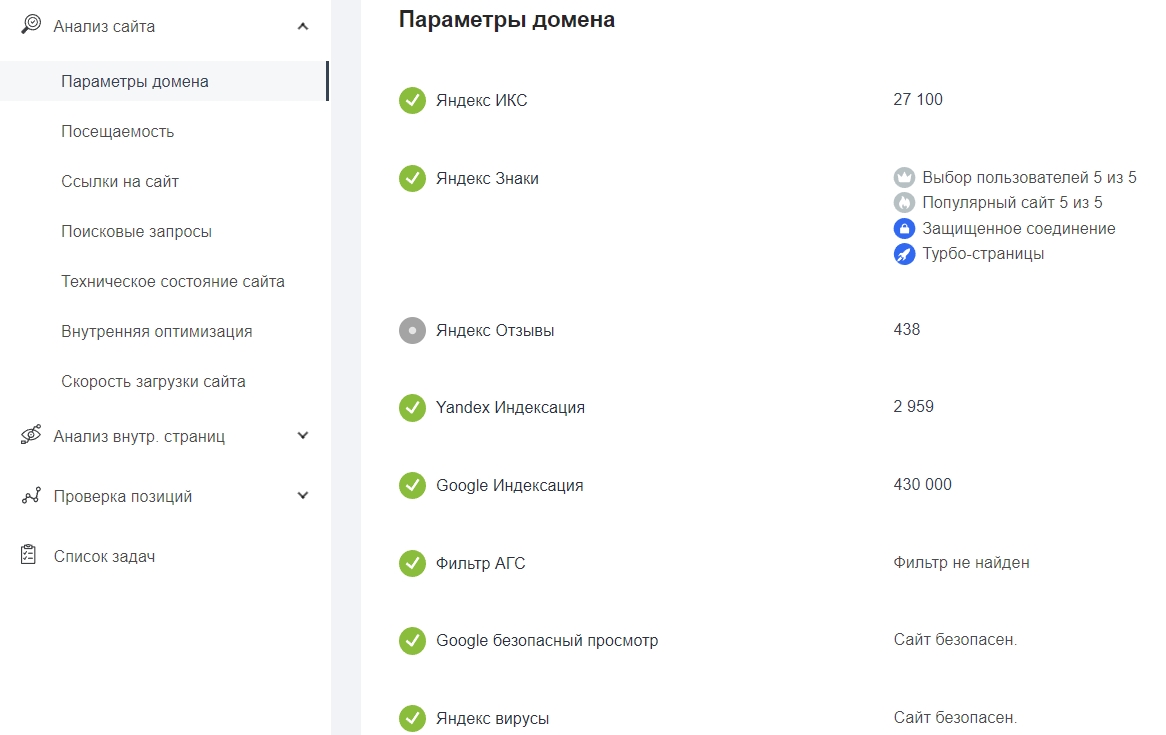The height and width of the screenshot is (735, 1166).
Task: Toggle the green check next to Фильтр АГС
Action: (x=412, y=563)
